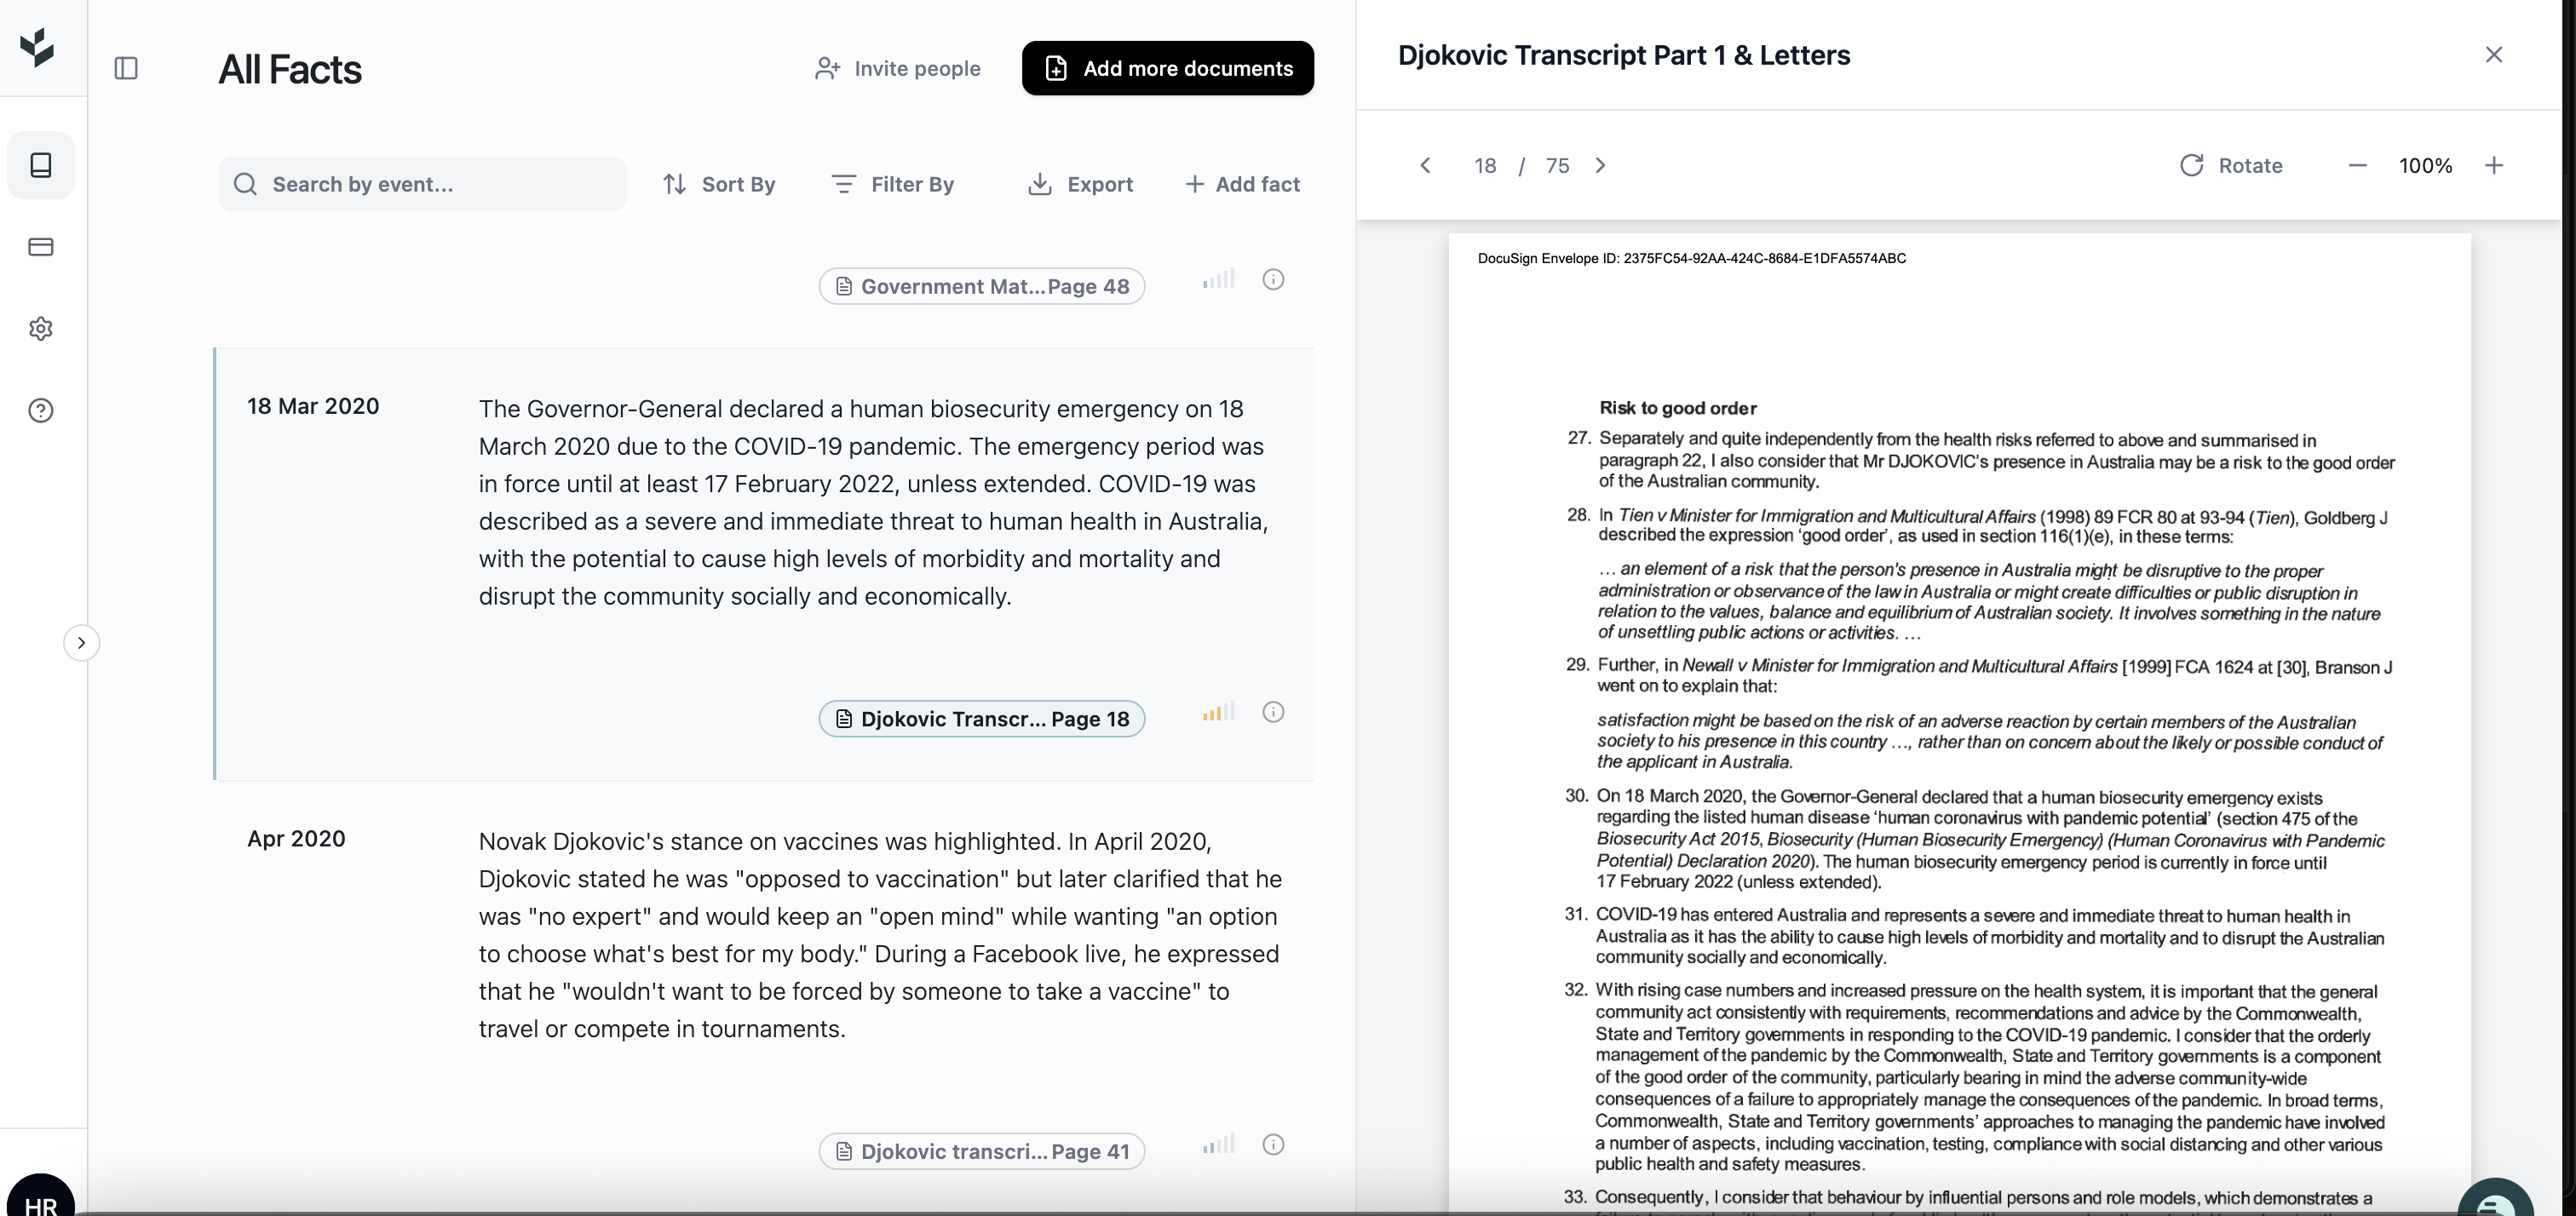Focus the Search by event field
Screen dimensions: 2576x1216
423,184
